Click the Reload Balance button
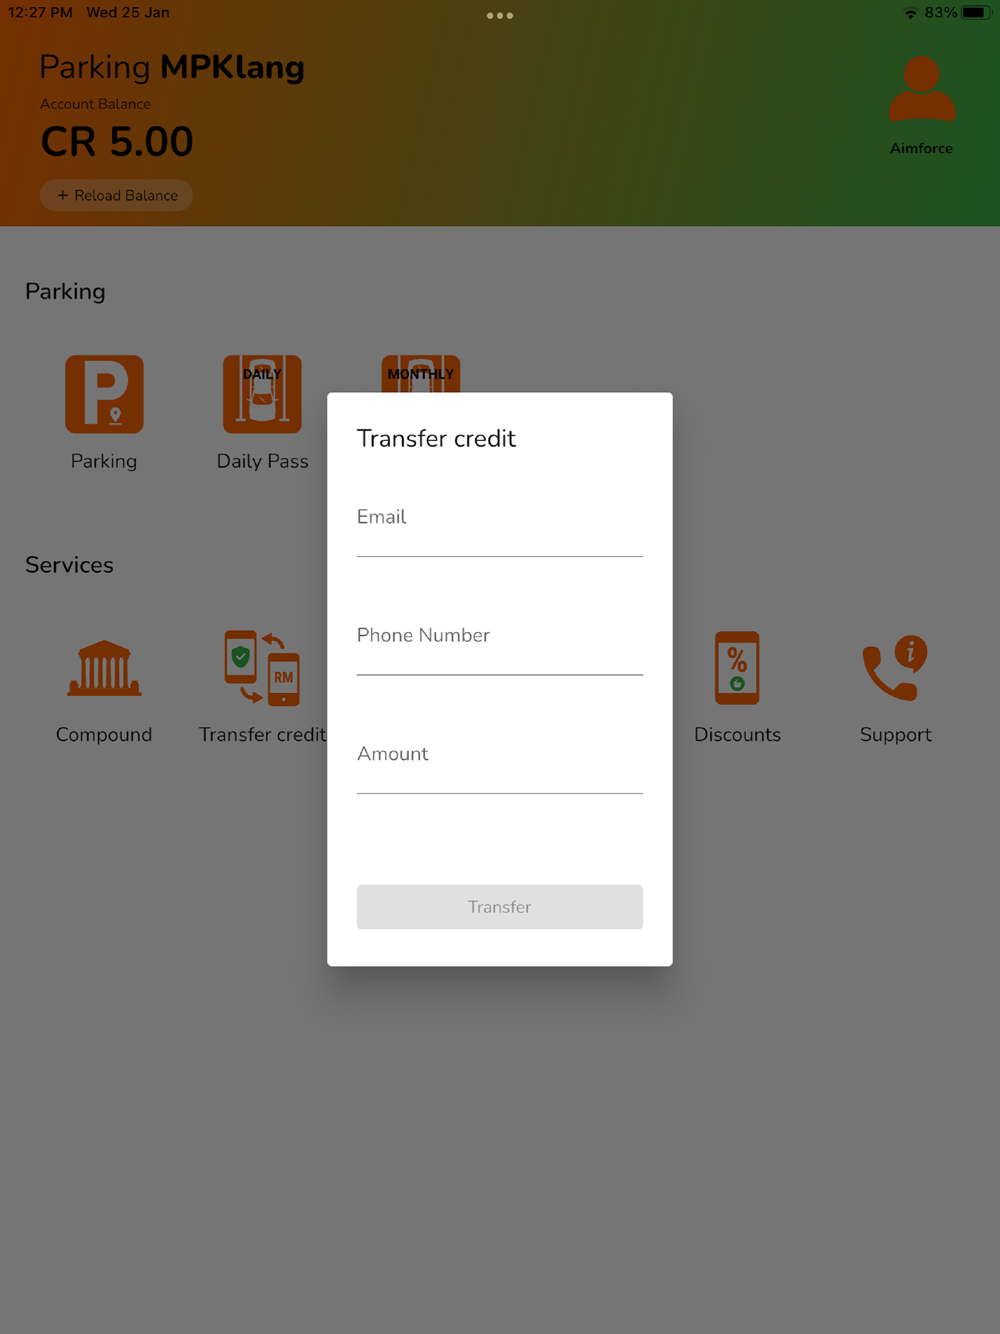 coord(117,195)
